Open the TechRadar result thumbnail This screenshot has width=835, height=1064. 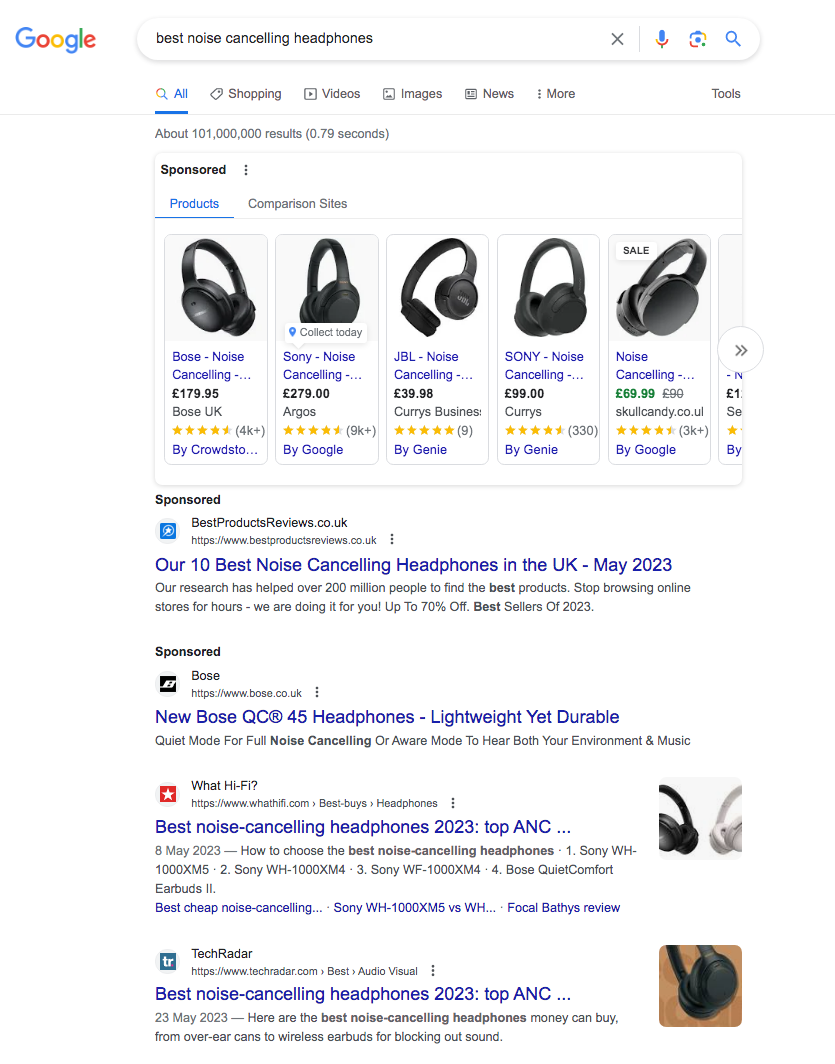[700, 986]
